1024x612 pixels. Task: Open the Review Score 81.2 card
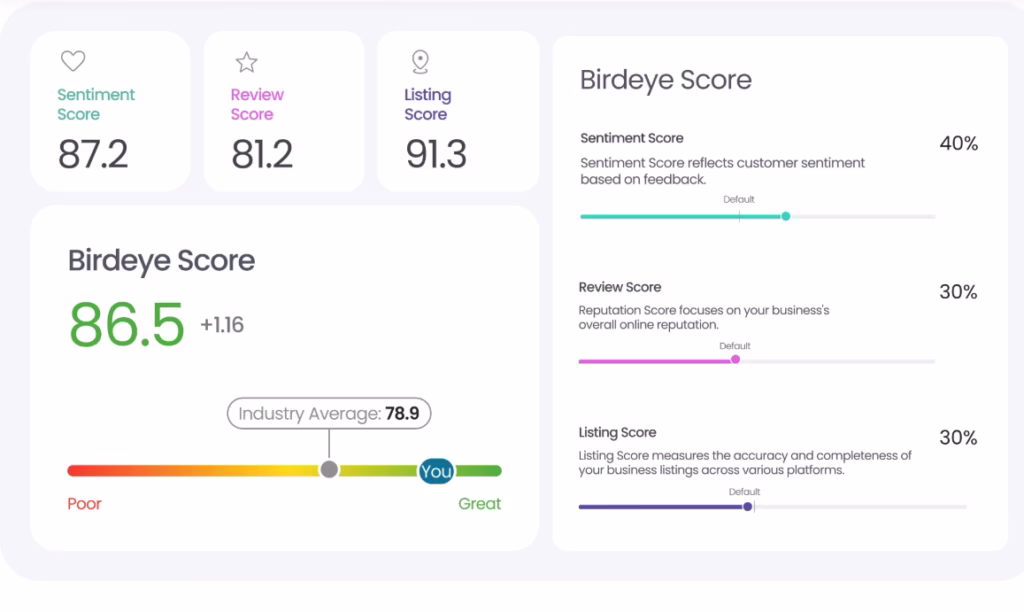tap(283, 112)
